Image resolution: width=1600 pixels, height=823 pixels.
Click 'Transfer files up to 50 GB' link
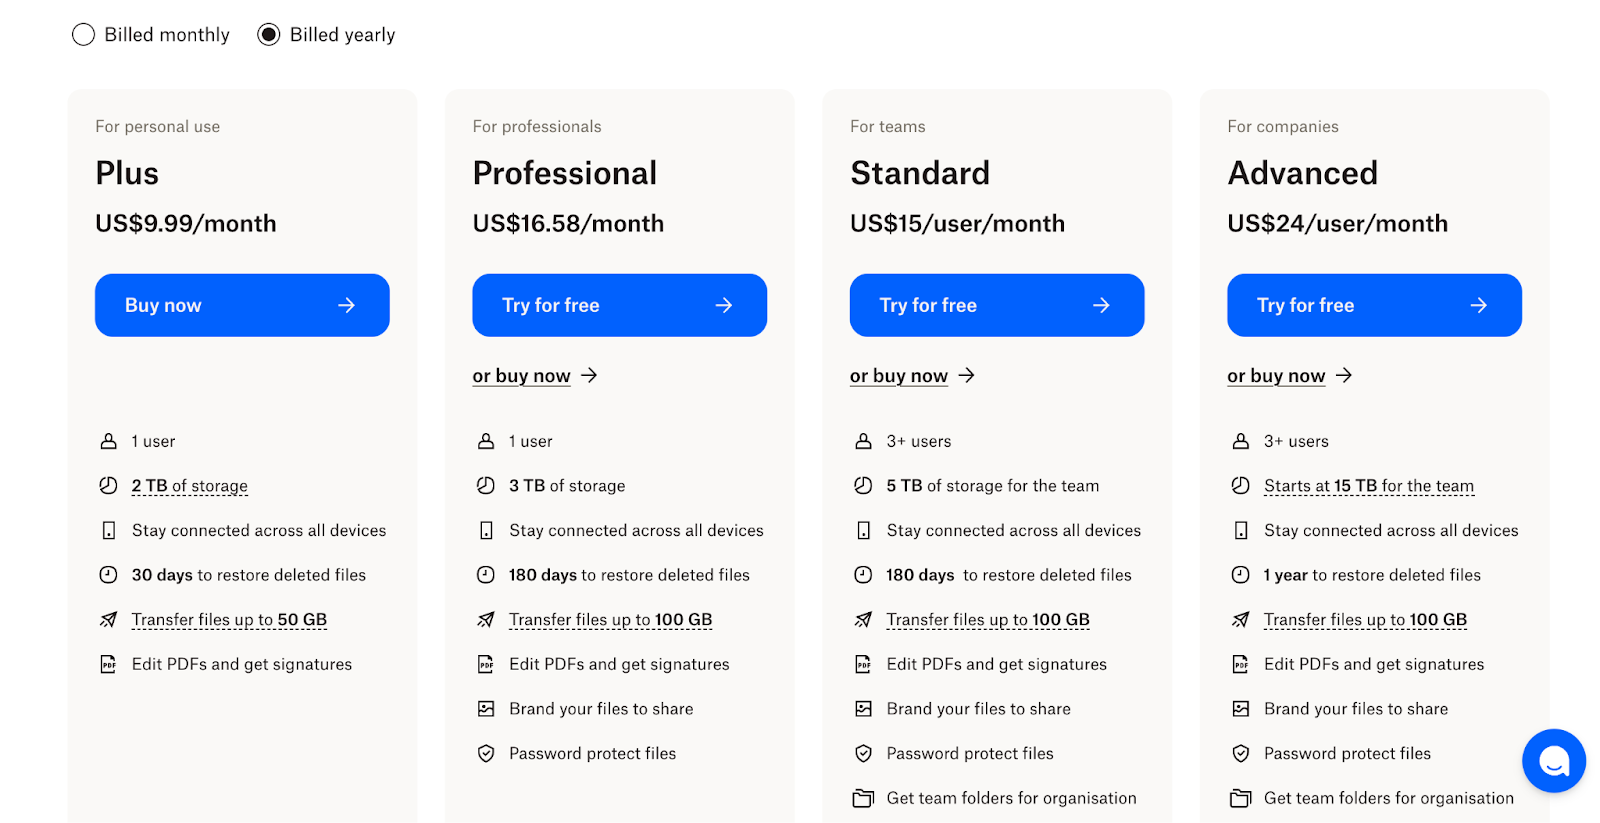coord(229,620)
